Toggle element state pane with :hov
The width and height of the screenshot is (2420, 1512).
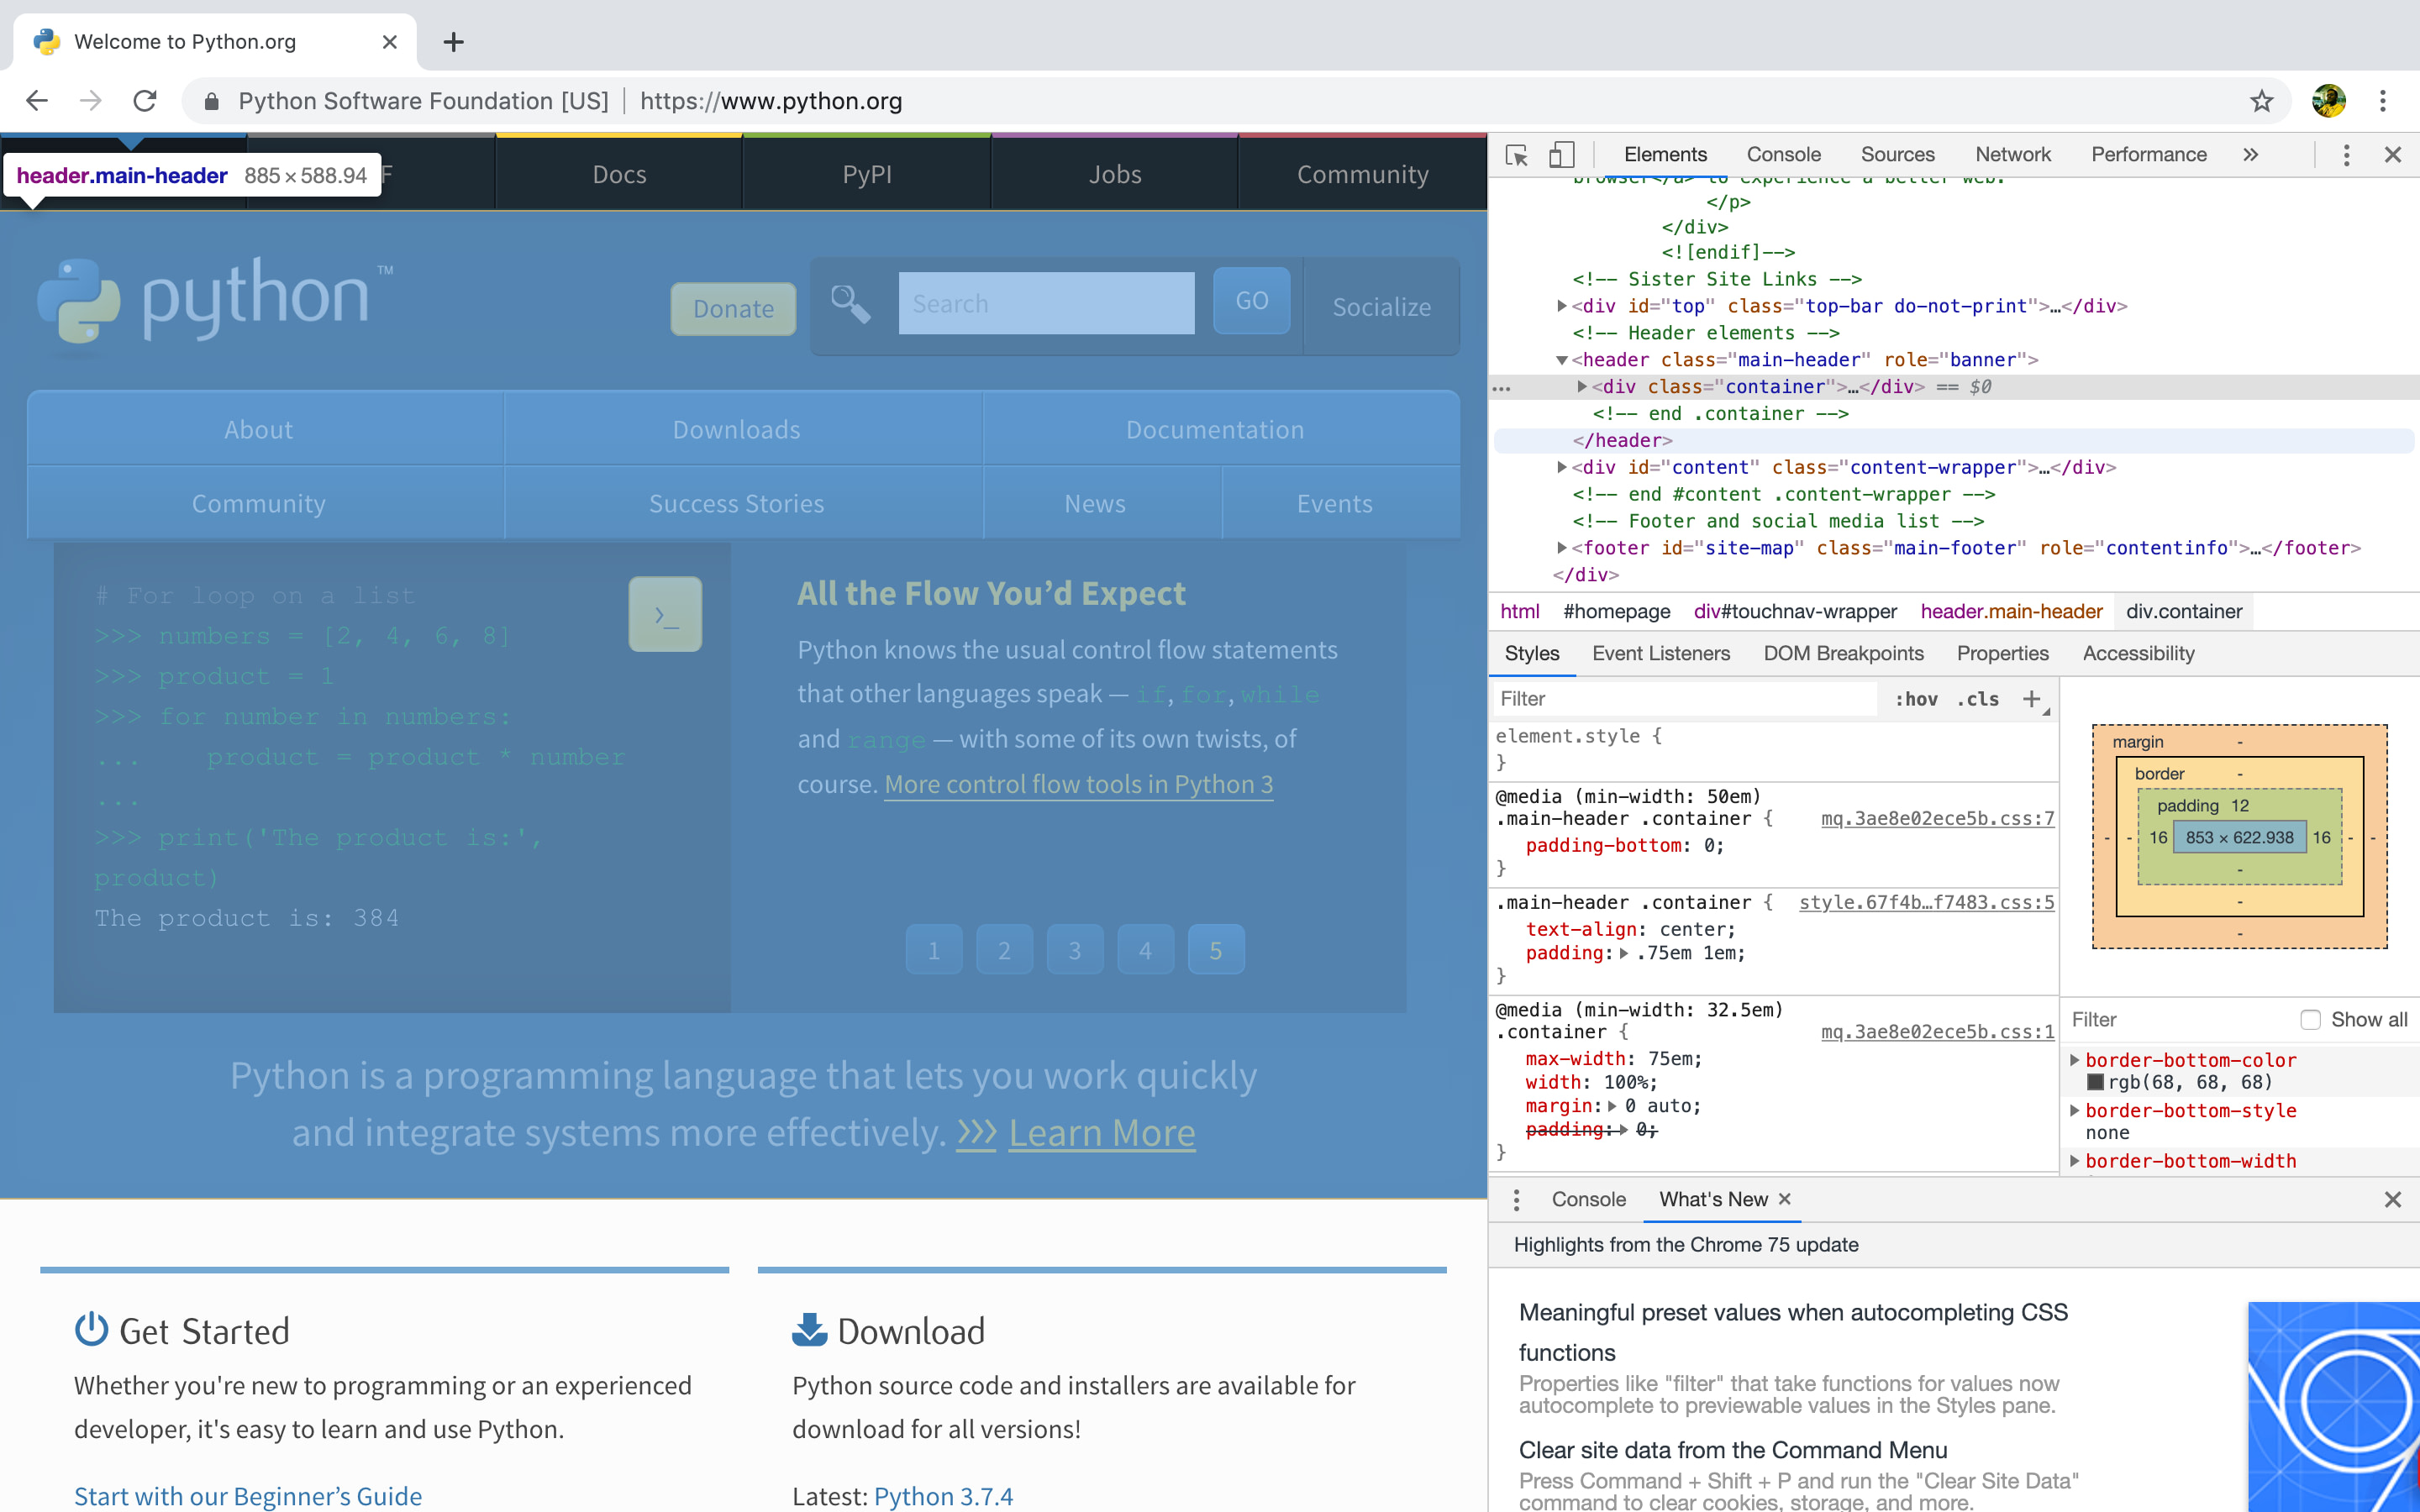[x=1917, y=699]
